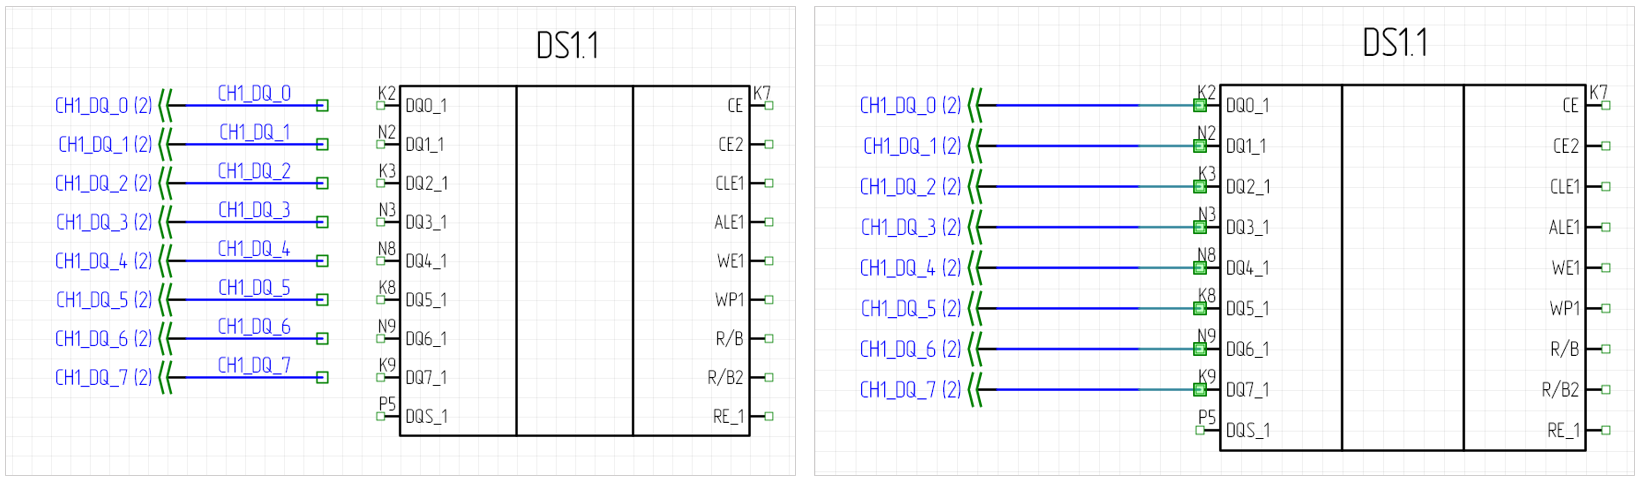Select pin name DQ3_1 in the unconnected schematic
The width and height of the screenshot is (1643, 485).
(x=426, y=222)
